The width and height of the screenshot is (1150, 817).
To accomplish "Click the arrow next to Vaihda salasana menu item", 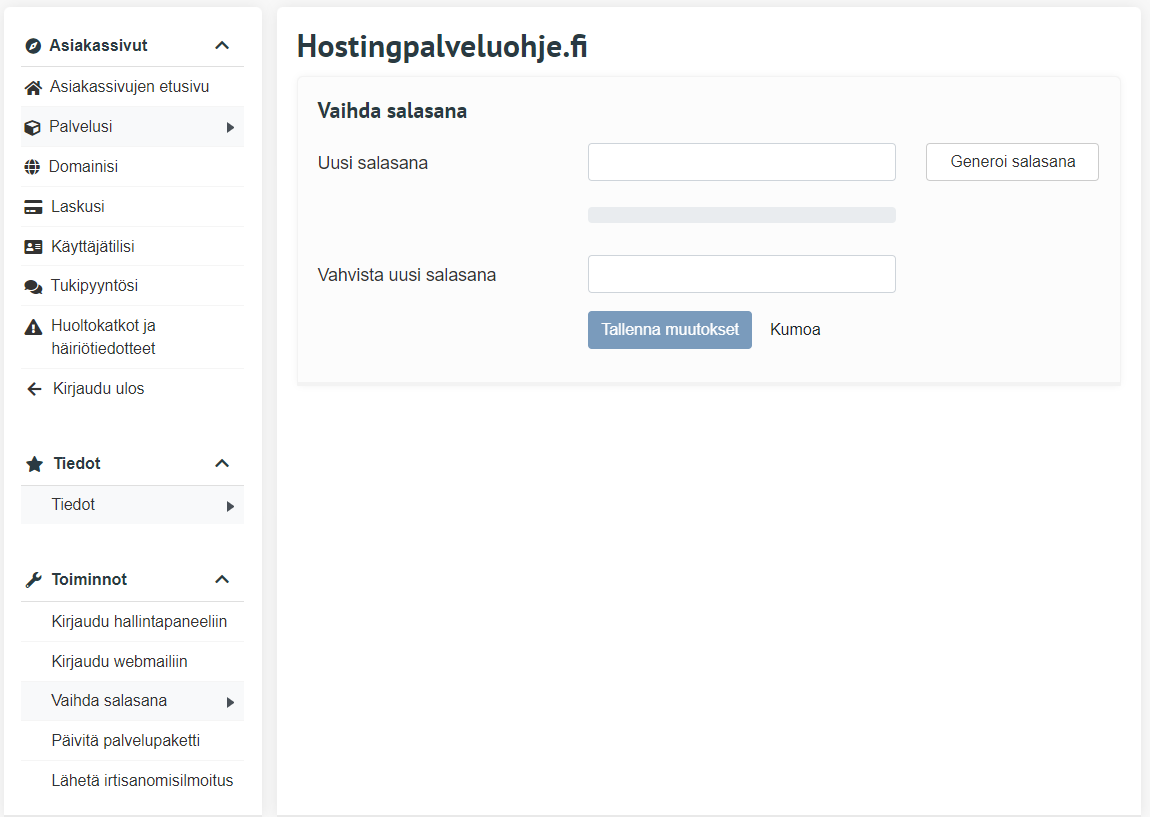I will pos(230,703).
